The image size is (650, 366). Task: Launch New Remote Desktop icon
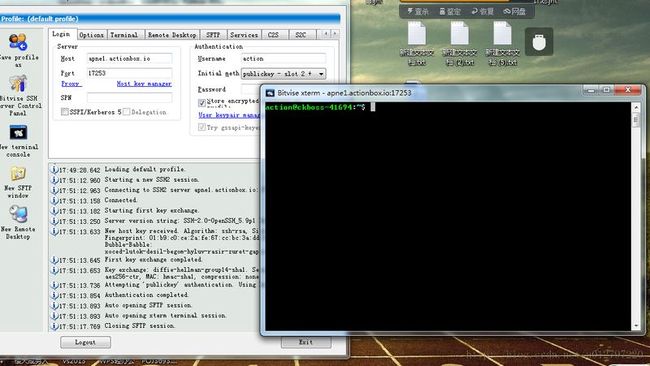(18, 214)
